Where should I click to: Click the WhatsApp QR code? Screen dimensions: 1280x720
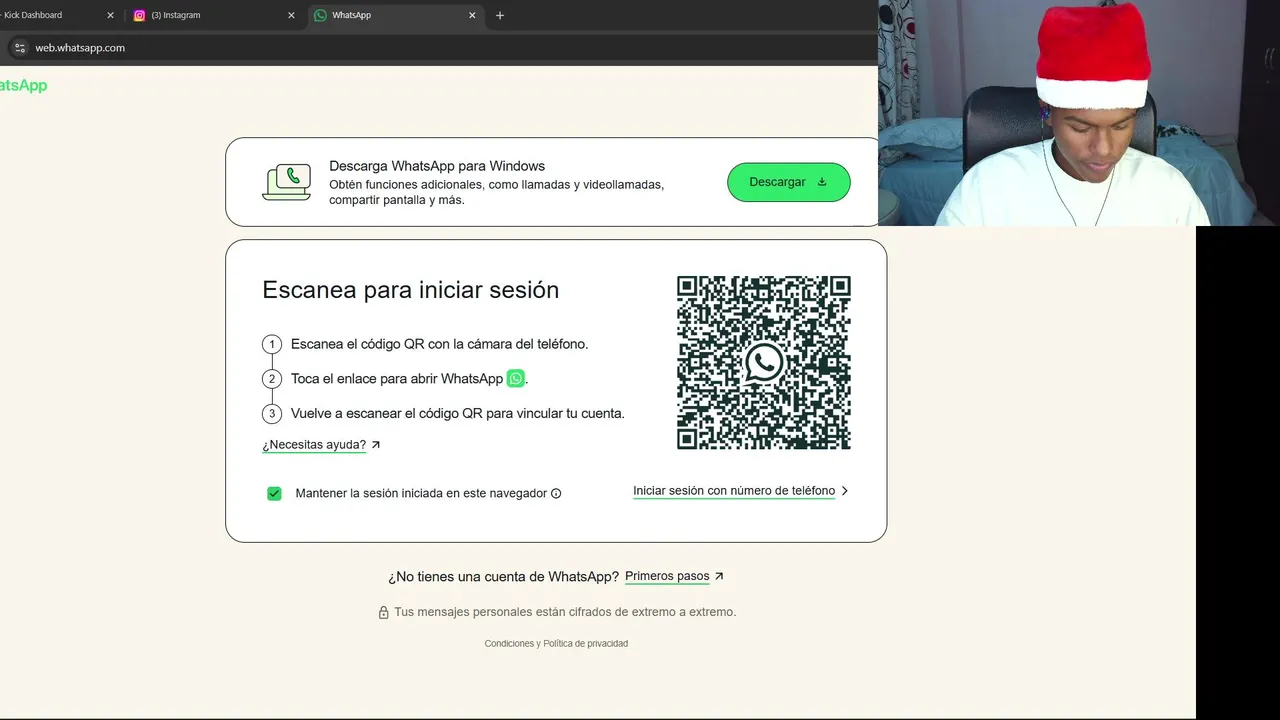click(x=764, y=363)
